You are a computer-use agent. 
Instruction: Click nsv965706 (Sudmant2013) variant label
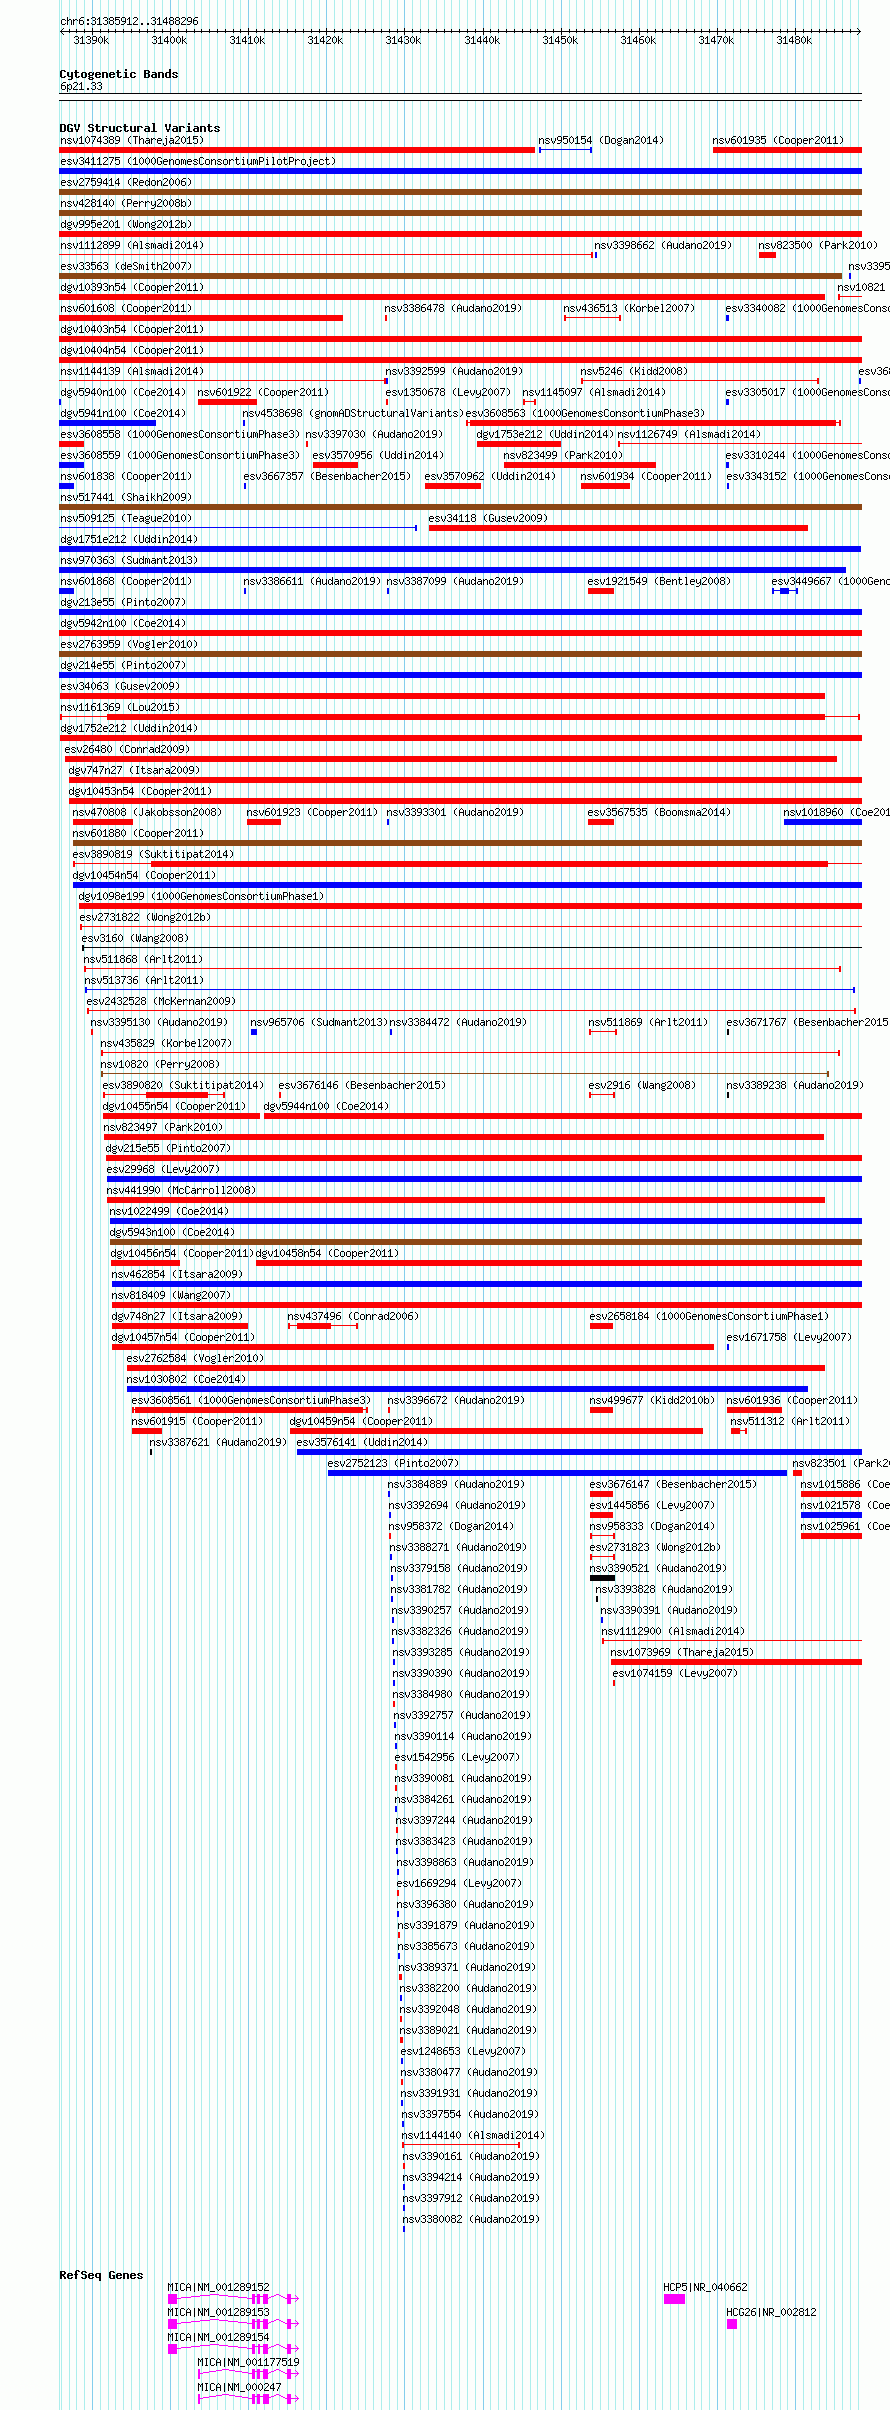319,1022
